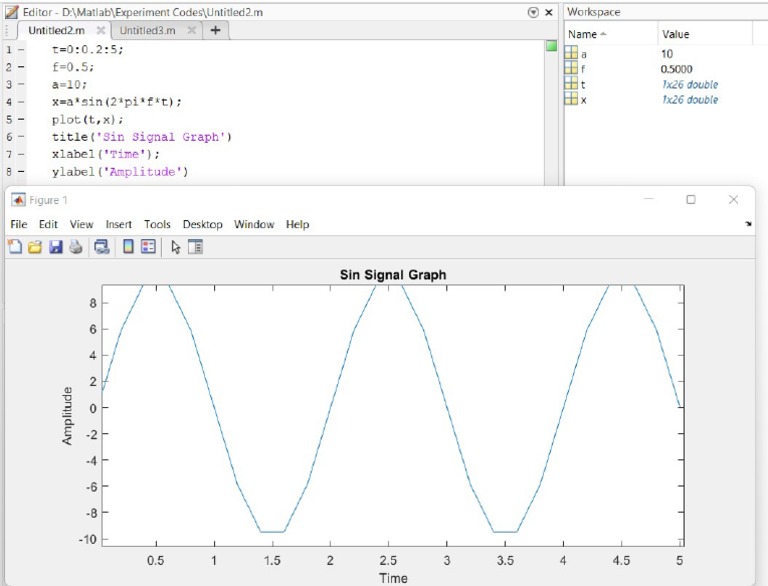768x586 pixels.
Task: Open the Insert menu in Figure 1
Action: pos(118,225)
